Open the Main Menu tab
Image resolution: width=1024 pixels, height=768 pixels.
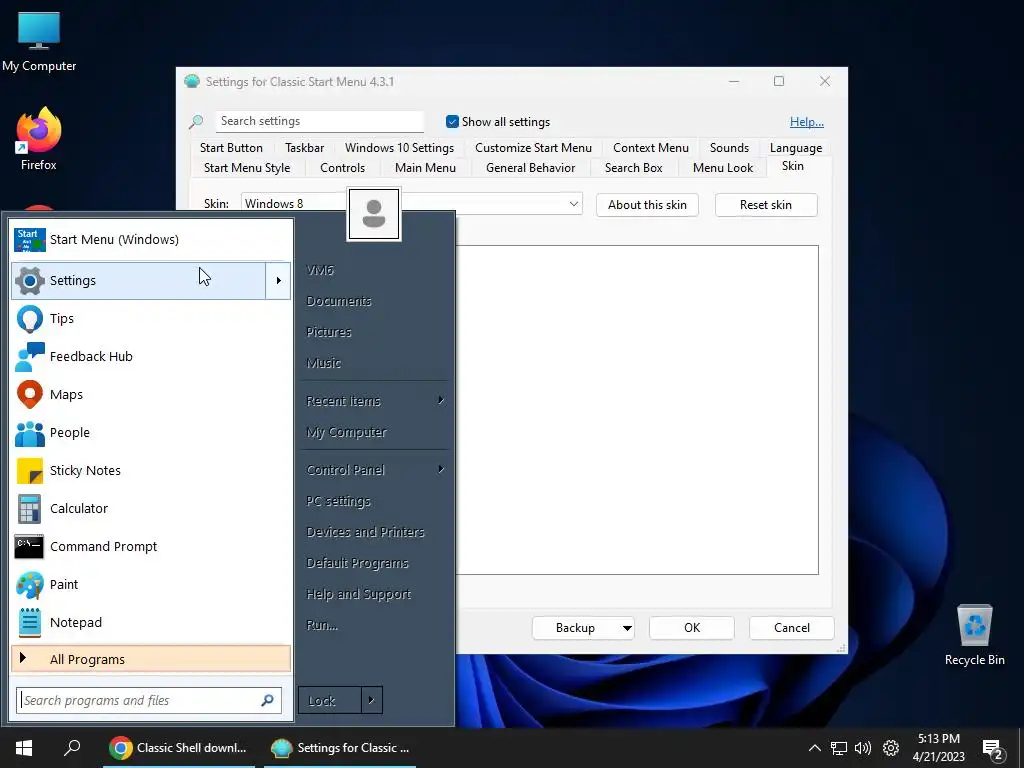point(425,168)
